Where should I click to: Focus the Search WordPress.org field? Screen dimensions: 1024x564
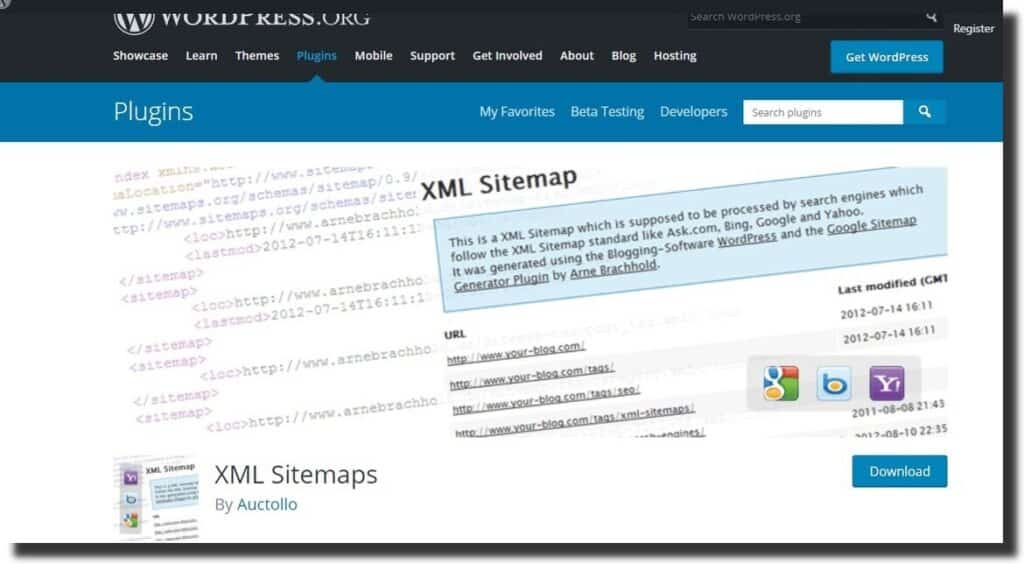coord(805,17)
